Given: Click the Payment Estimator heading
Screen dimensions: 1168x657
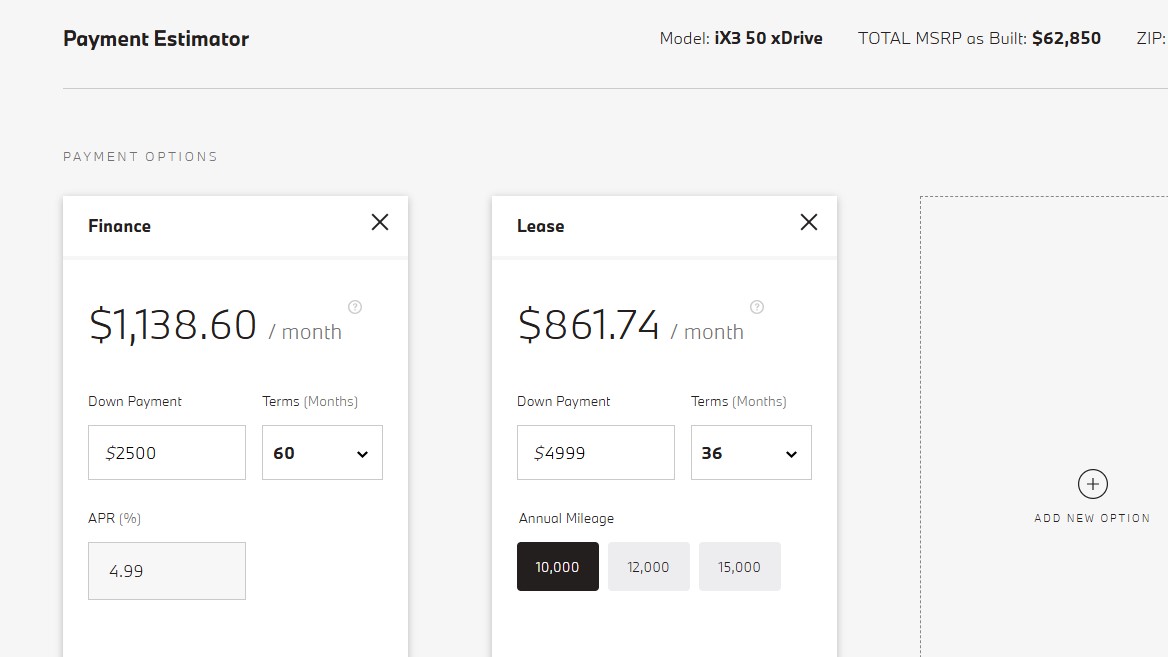Looking at the screenshot, I should [x=156, y=39].
